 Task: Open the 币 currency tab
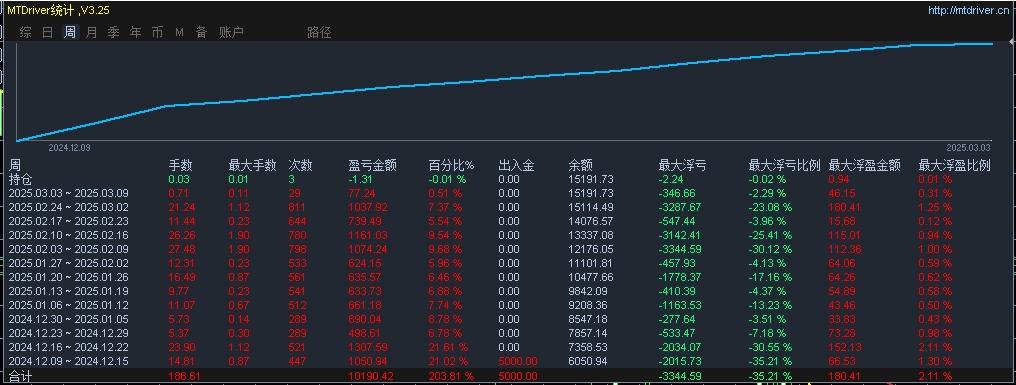point(157,32)
